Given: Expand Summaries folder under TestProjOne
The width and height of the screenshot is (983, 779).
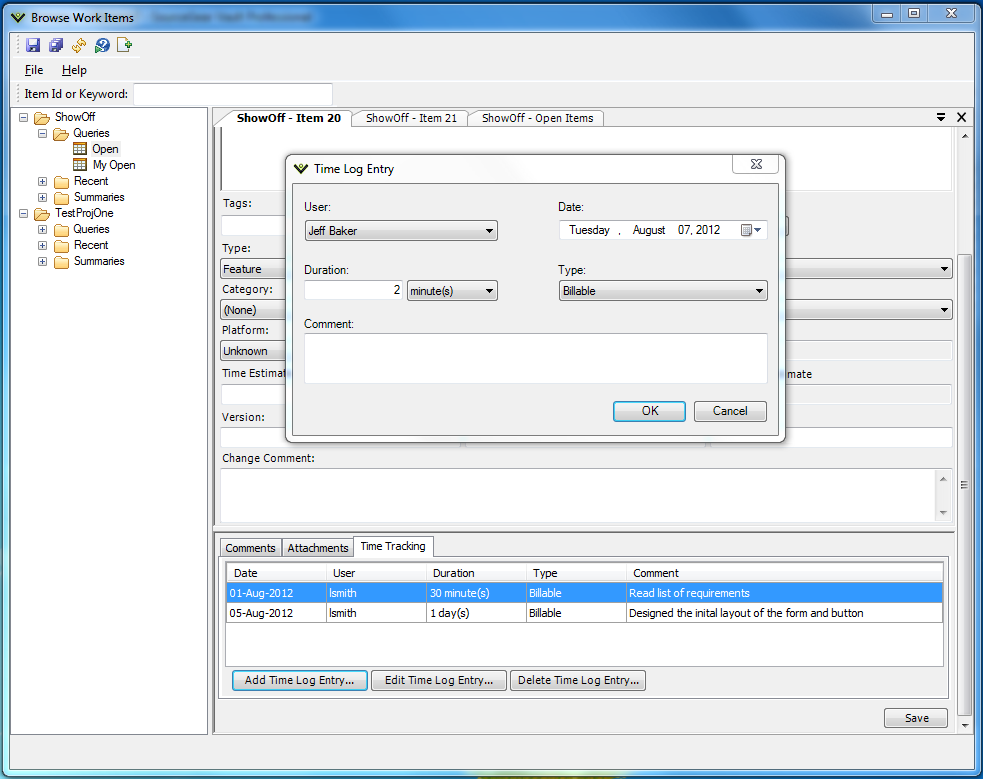Looking at the screenshot, I should [x=42, y=261].
